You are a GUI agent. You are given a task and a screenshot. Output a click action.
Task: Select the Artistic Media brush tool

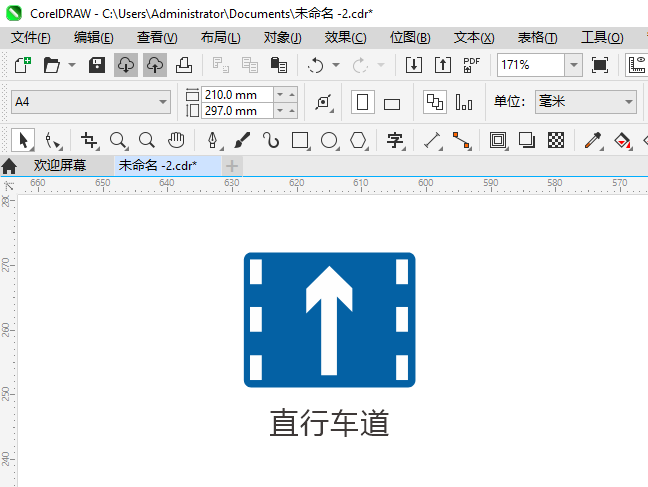coord(242,140)
